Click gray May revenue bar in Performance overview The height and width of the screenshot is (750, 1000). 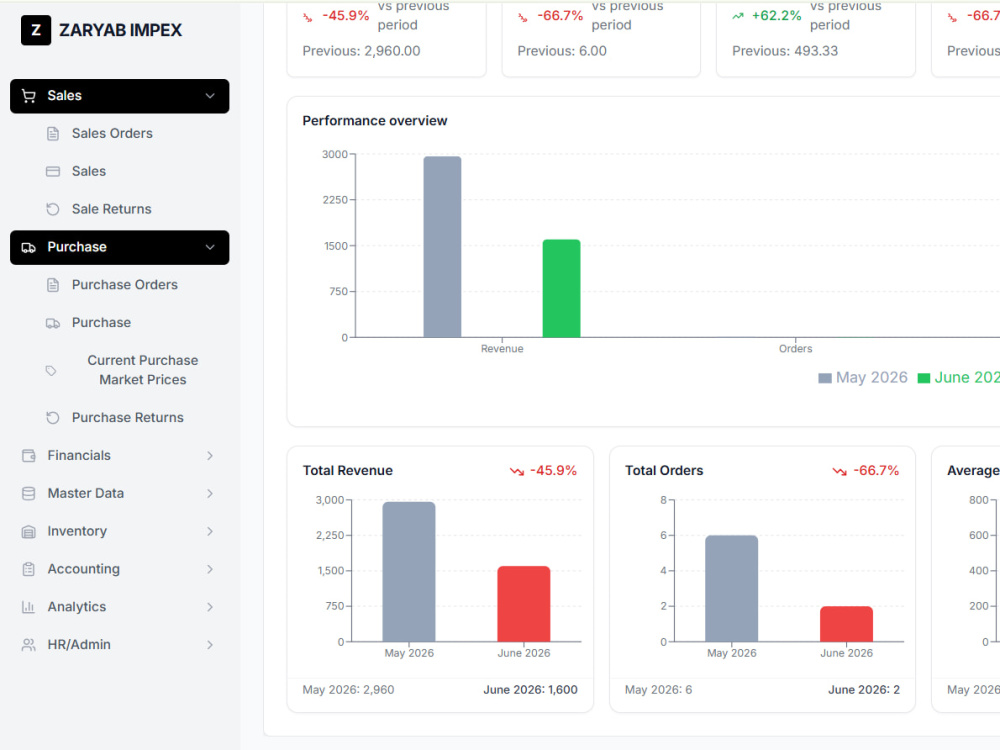(442, 247)
